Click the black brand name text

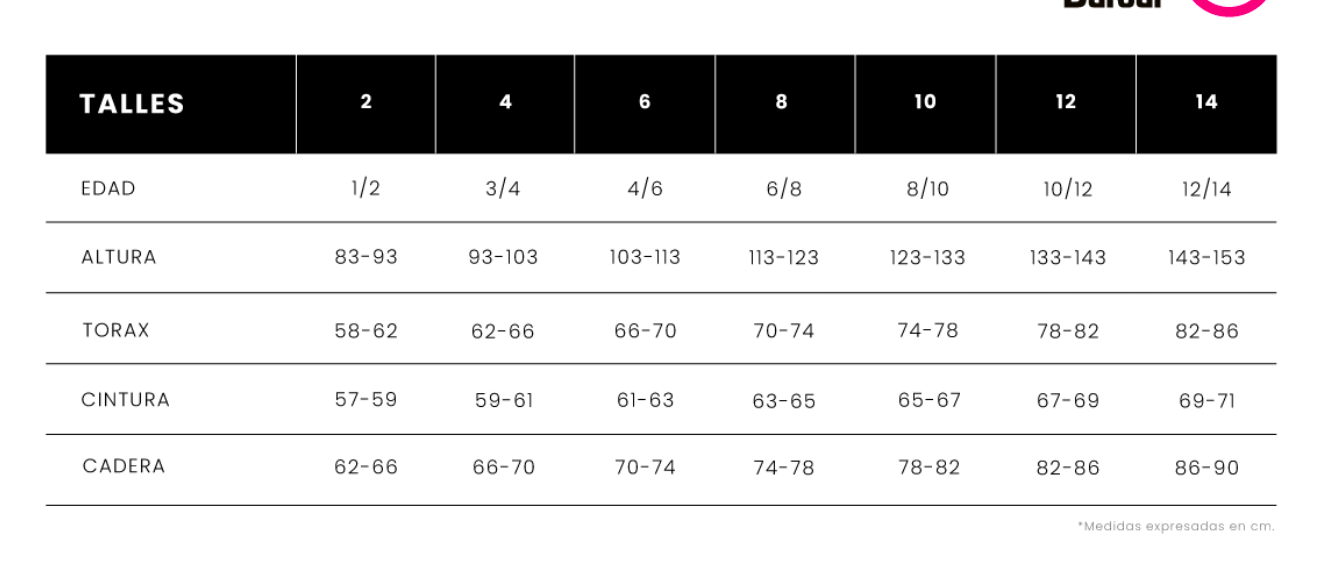coord(1113,4)
